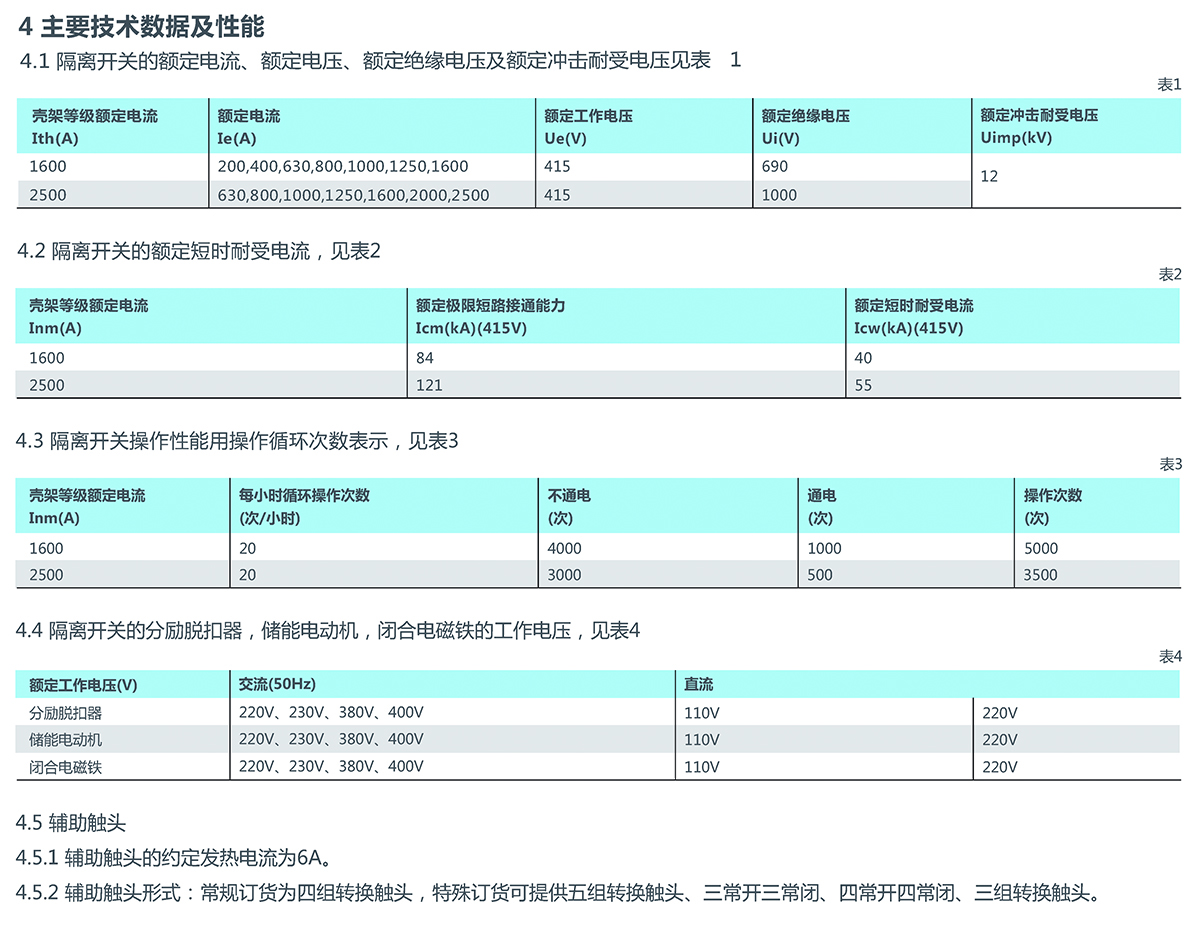Click the 55 Icw value cell
The height and width of the screenshot is (930, 1200).
click(863, 385)
